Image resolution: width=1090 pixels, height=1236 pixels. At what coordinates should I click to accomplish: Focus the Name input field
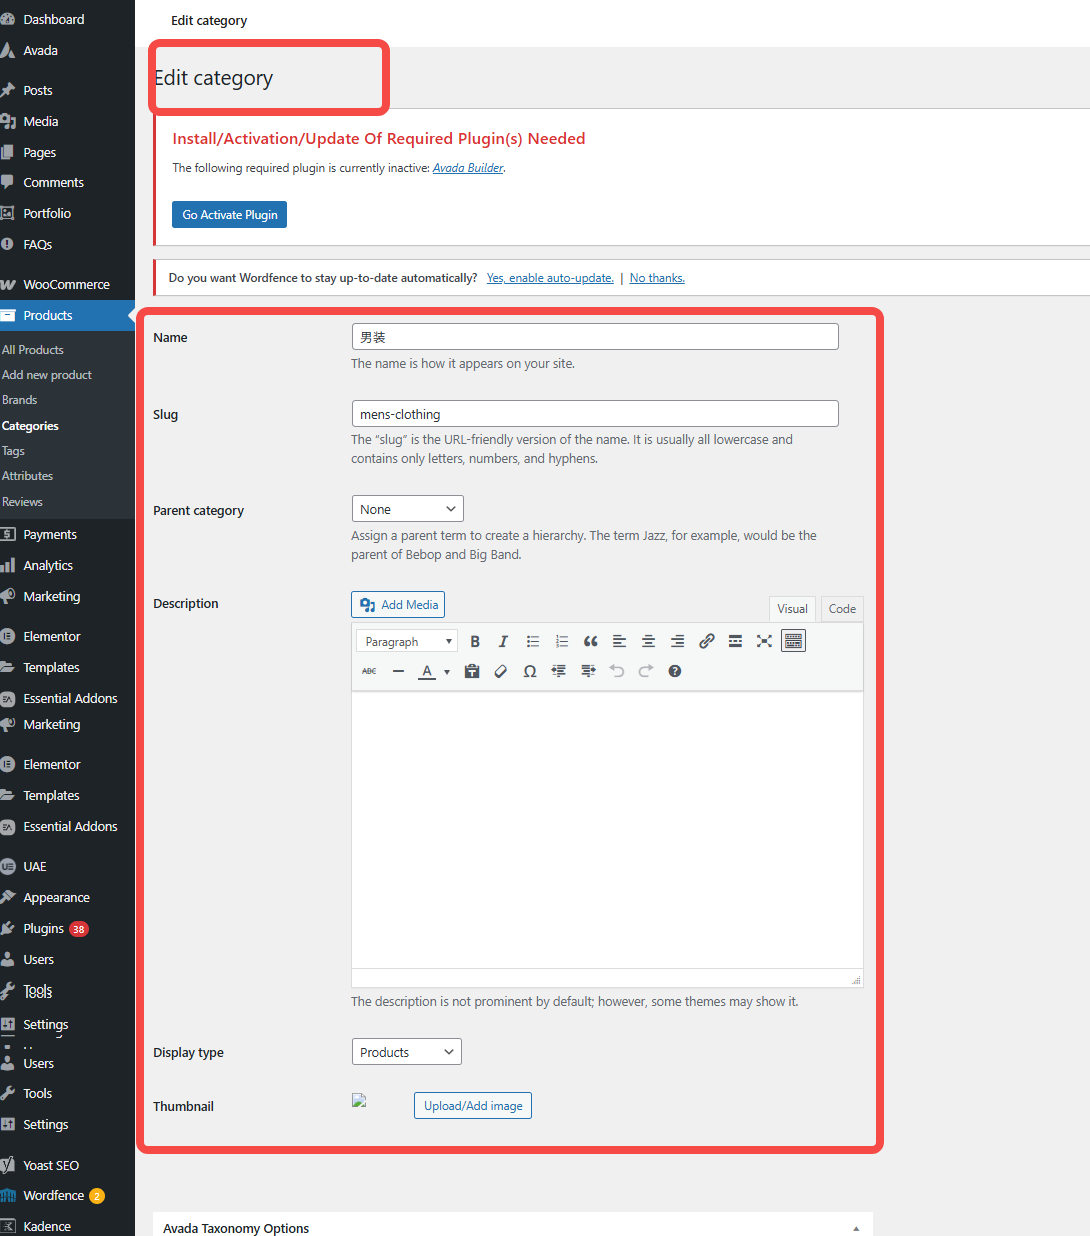[595, 337]
